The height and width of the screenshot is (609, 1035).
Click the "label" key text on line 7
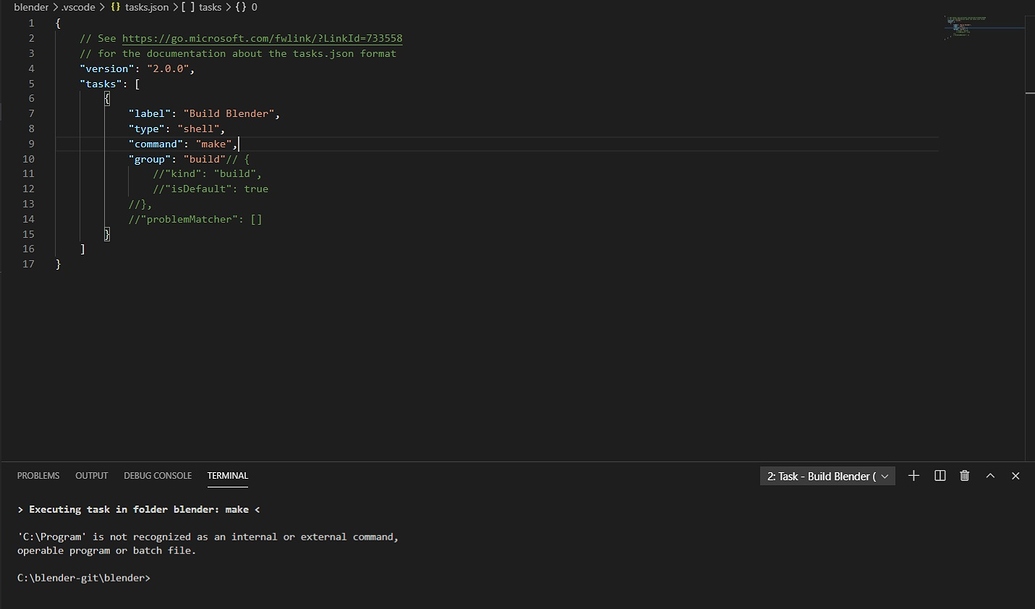[150, 113]
